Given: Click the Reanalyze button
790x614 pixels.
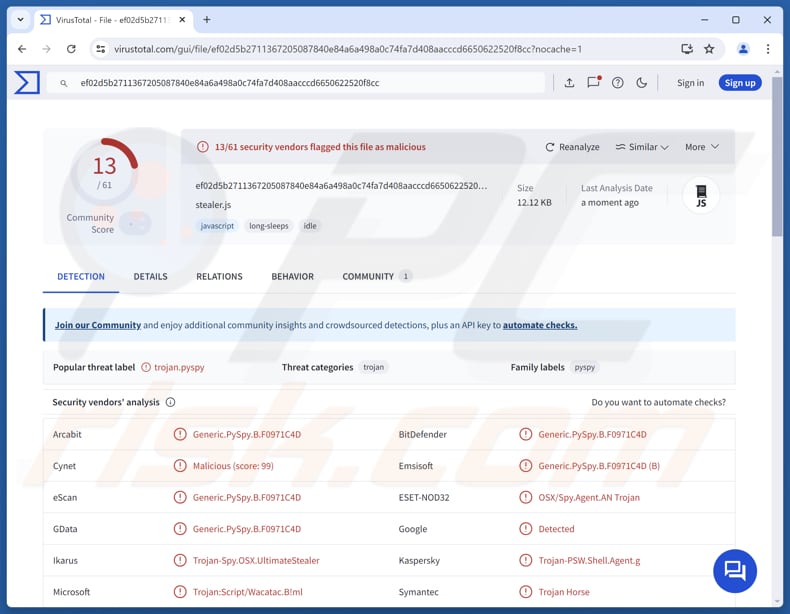Looking at the screenshot, I should coord(572,147).
